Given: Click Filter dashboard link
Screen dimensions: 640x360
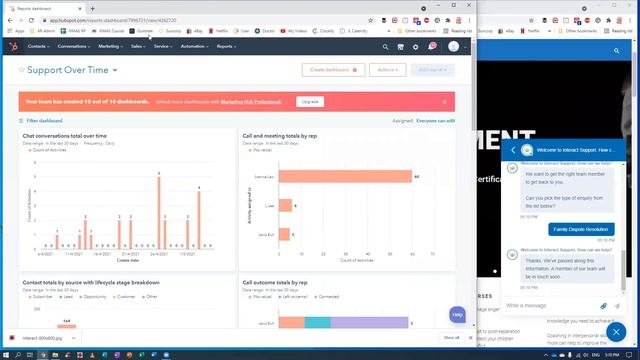Looking at the screenshot, I should coord(44,121).
